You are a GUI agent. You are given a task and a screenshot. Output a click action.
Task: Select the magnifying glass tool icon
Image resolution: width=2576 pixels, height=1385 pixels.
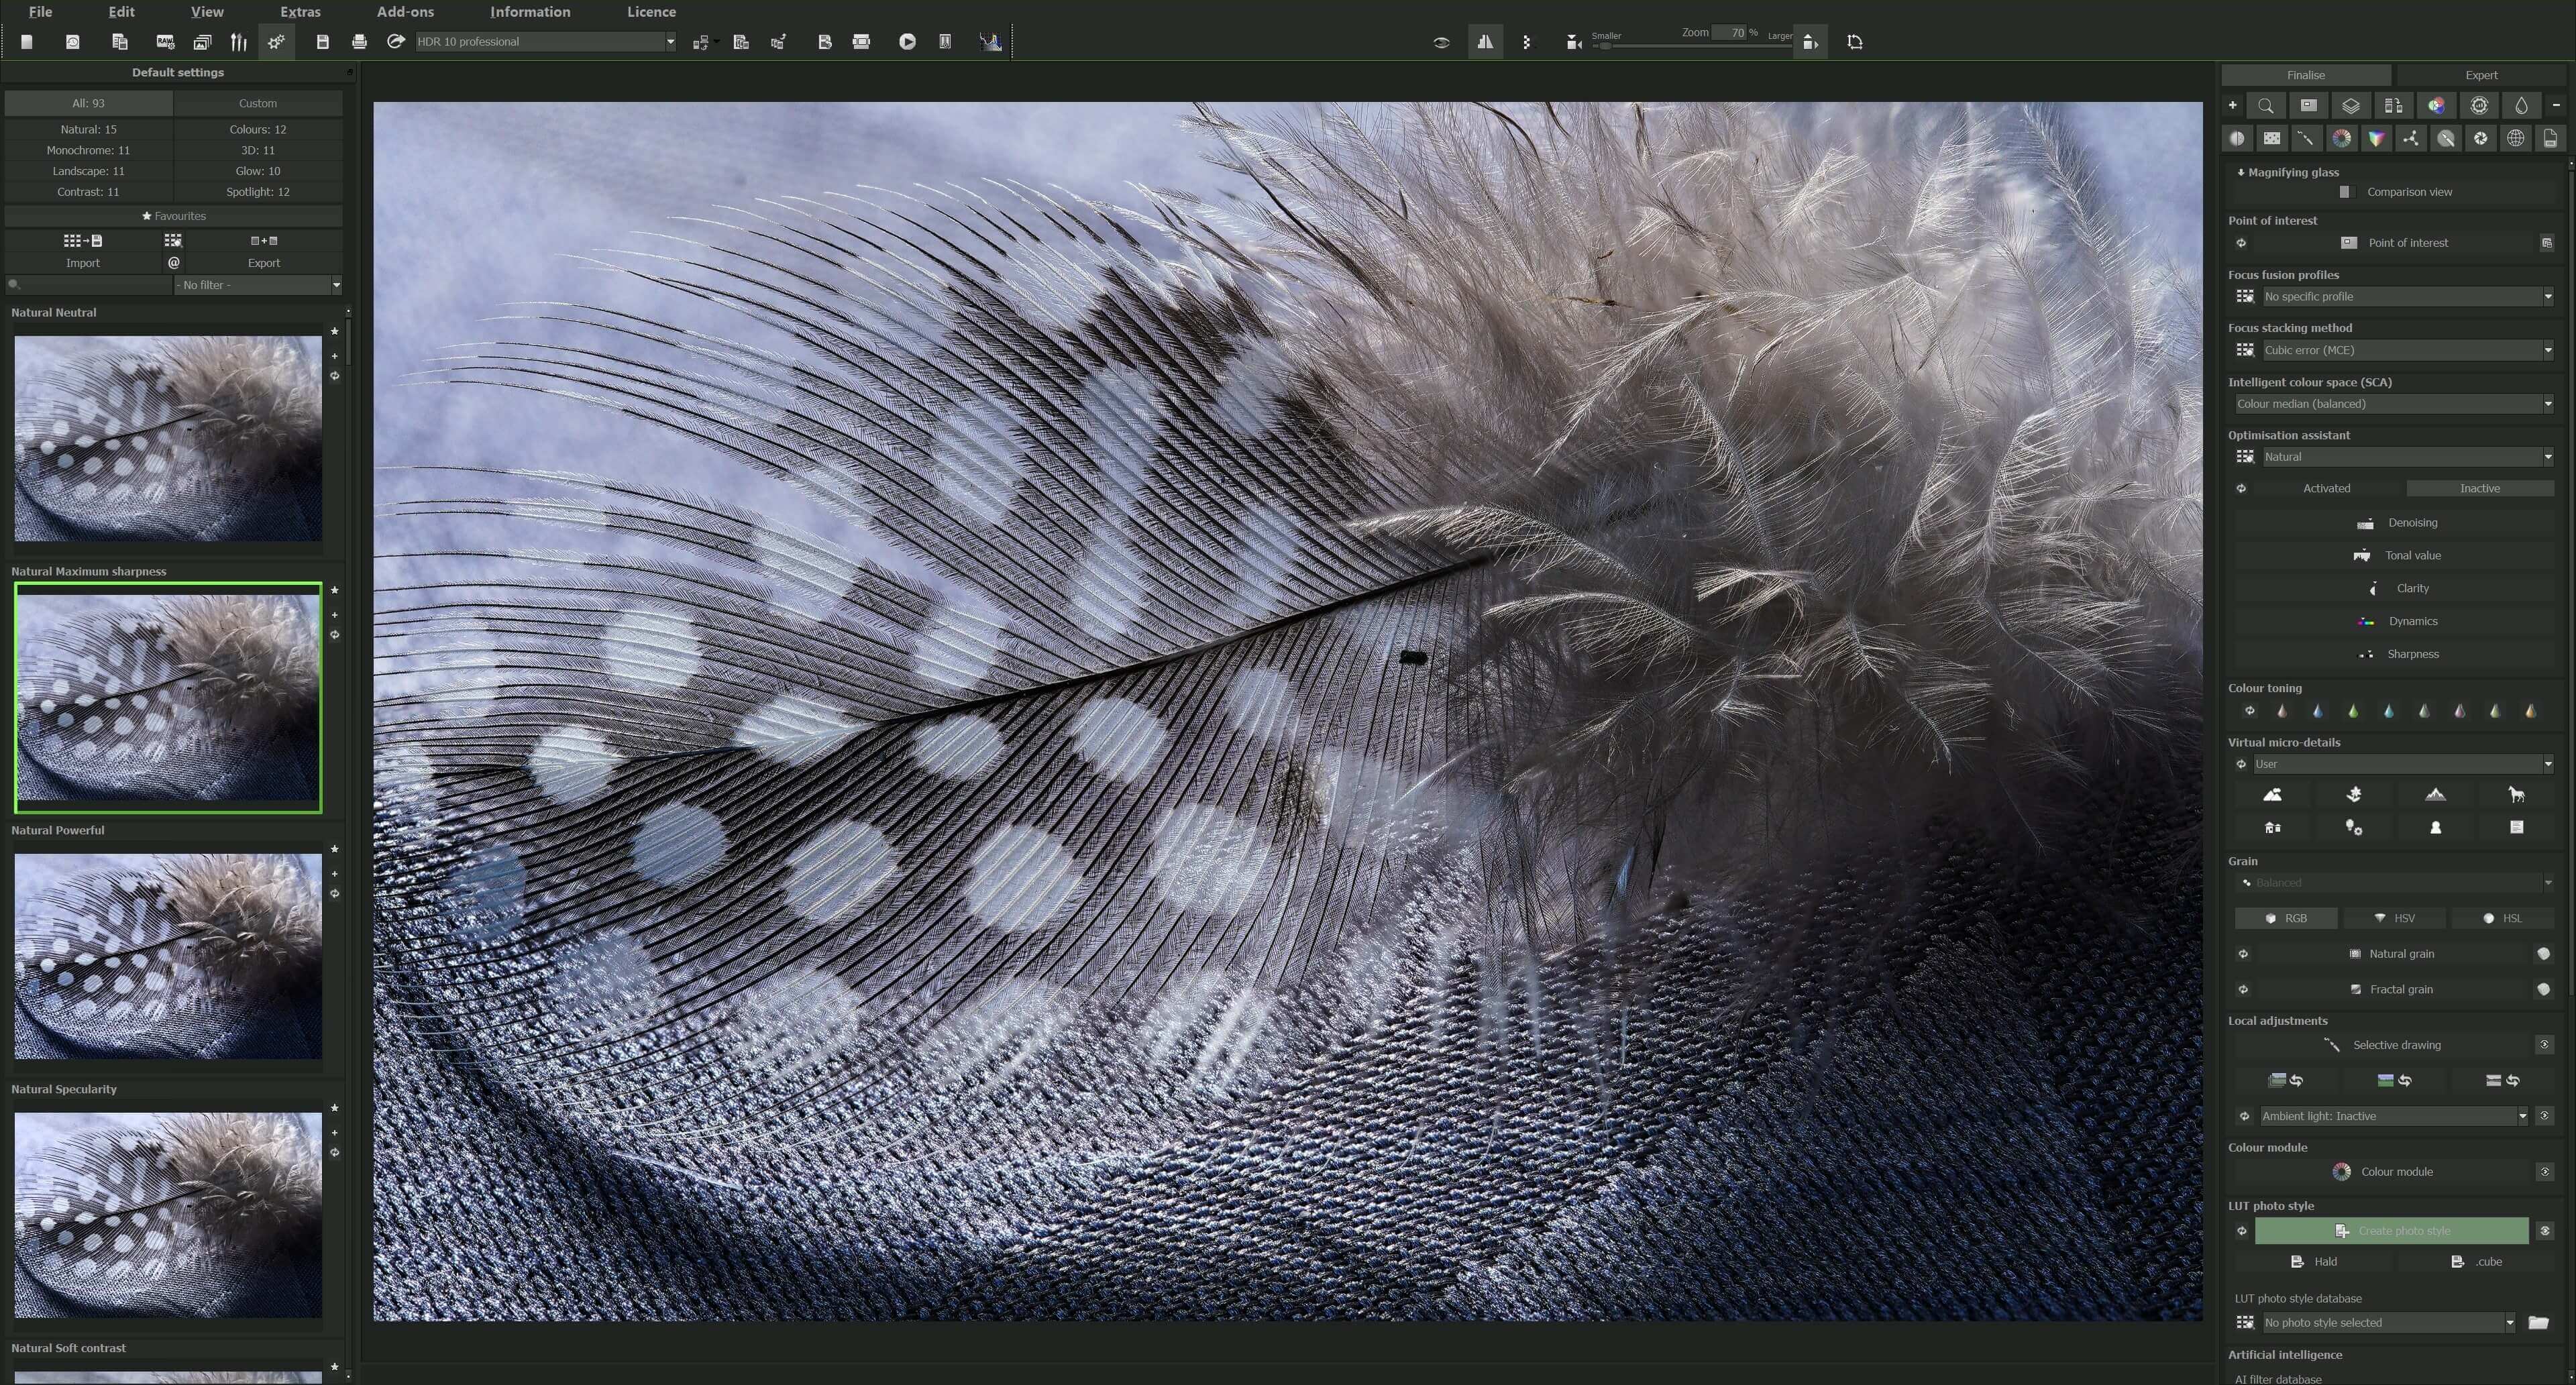(2265, 105)
